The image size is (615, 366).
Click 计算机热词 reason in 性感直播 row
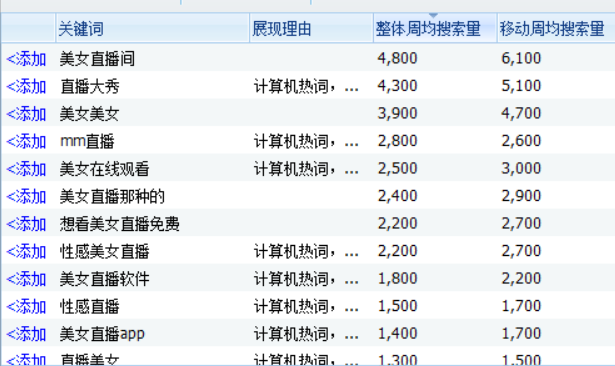306,307
